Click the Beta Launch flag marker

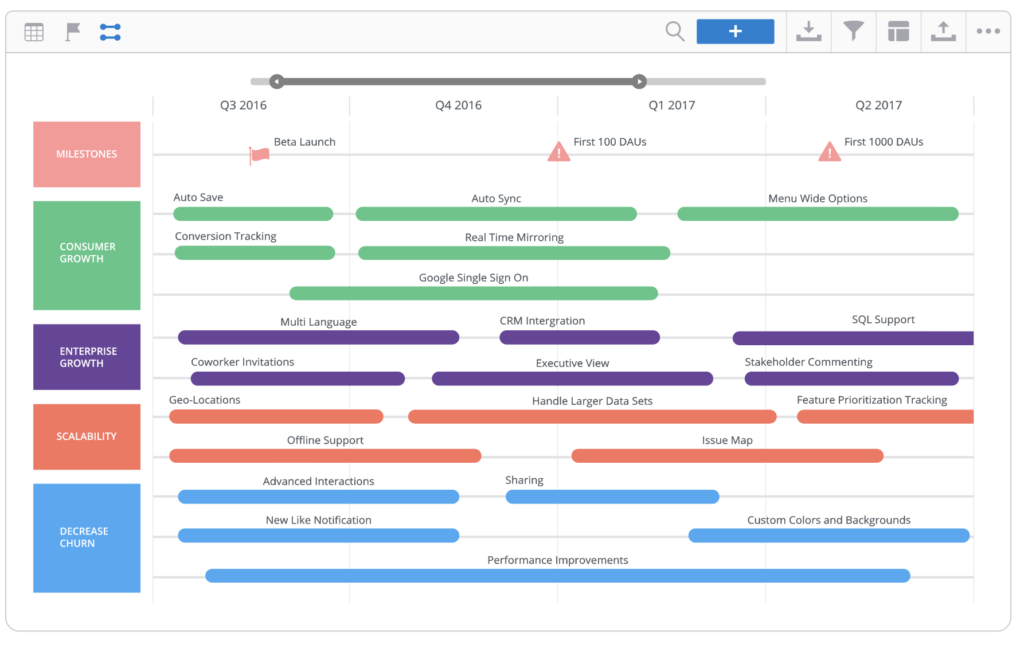pyautogui.click(x=258, y=153)
